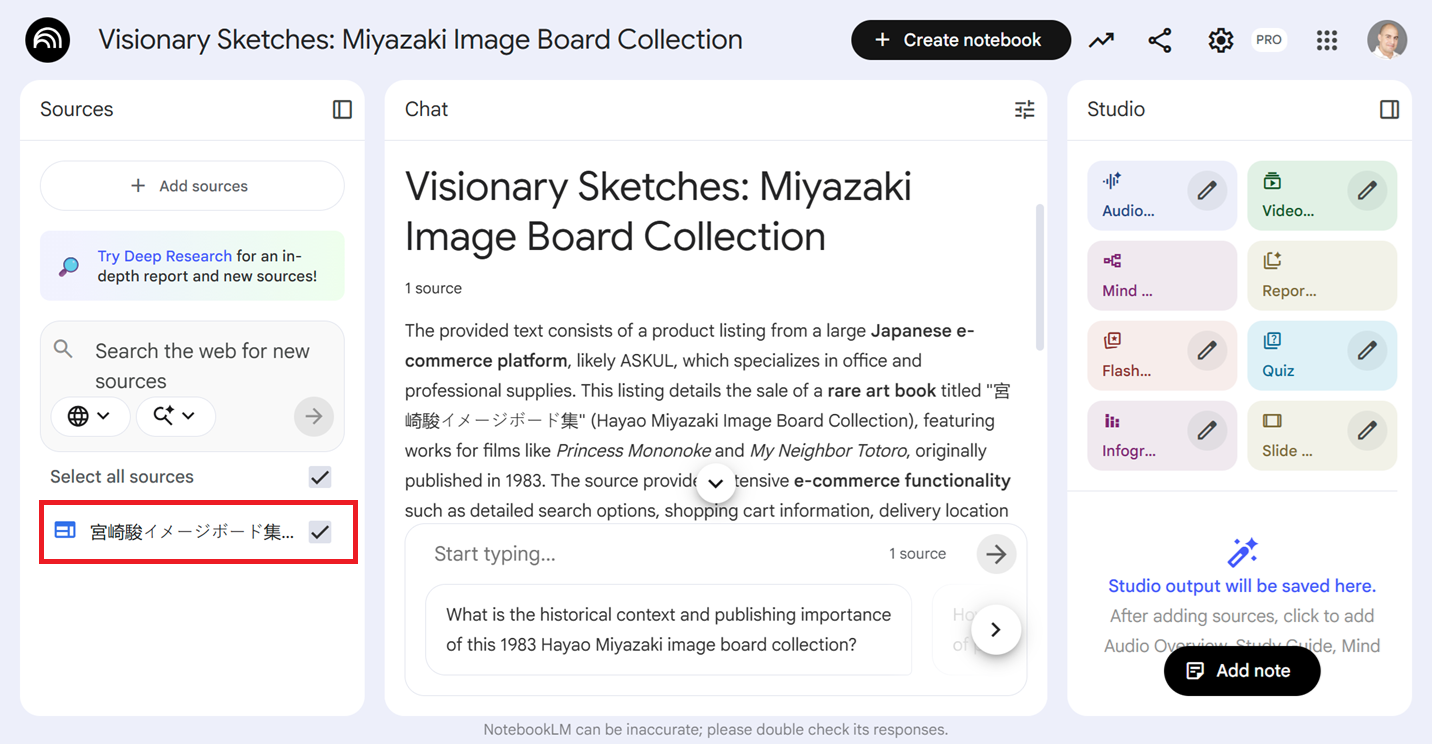Click the Add sources button
1432x744 pixels.
pos(192,186)
